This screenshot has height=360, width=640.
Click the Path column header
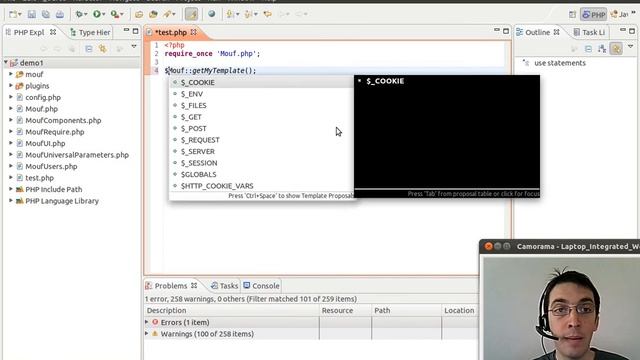coord(406,310)
